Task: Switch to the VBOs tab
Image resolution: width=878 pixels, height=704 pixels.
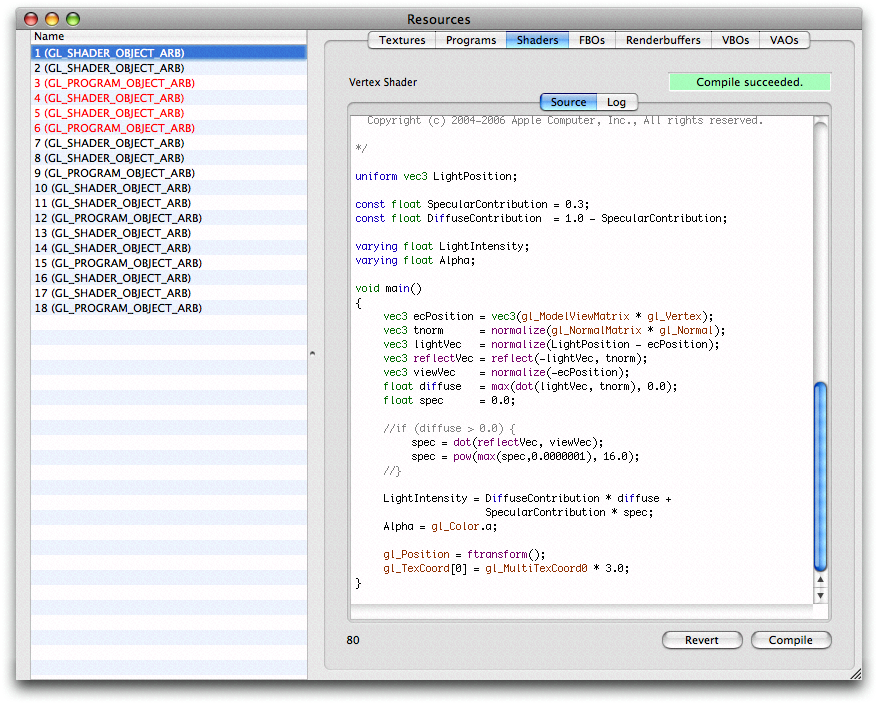Action: tap(735, 40)
